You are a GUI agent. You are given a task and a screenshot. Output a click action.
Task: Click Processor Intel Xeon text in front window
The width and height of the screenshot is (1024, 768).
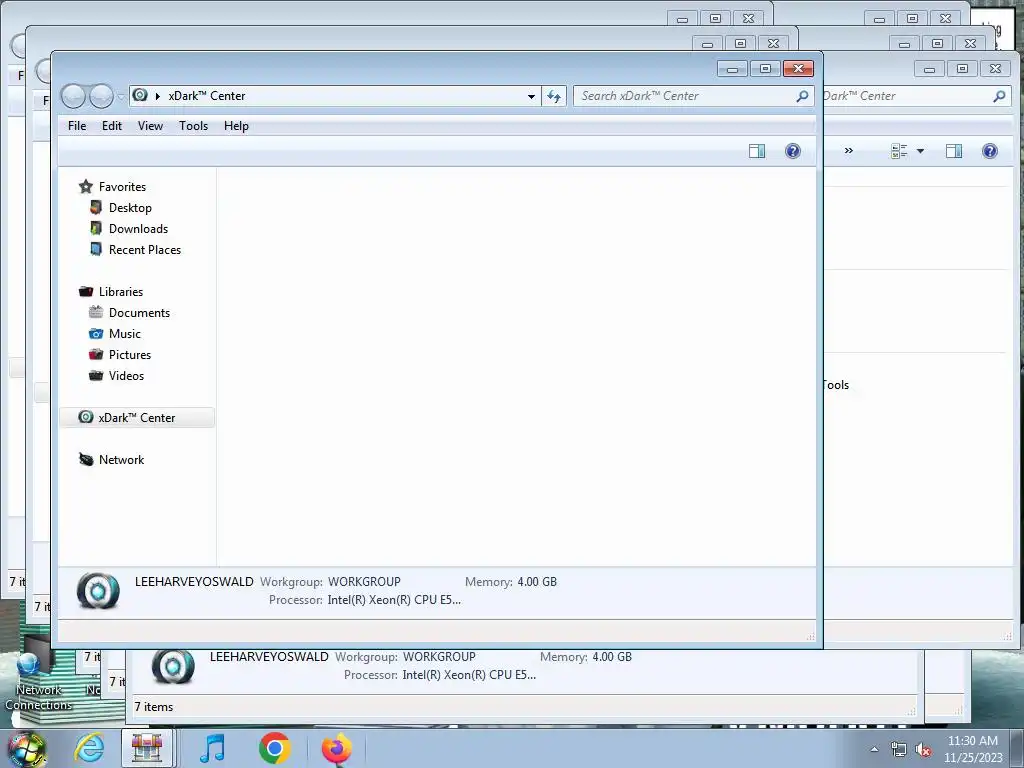[394, 600]
